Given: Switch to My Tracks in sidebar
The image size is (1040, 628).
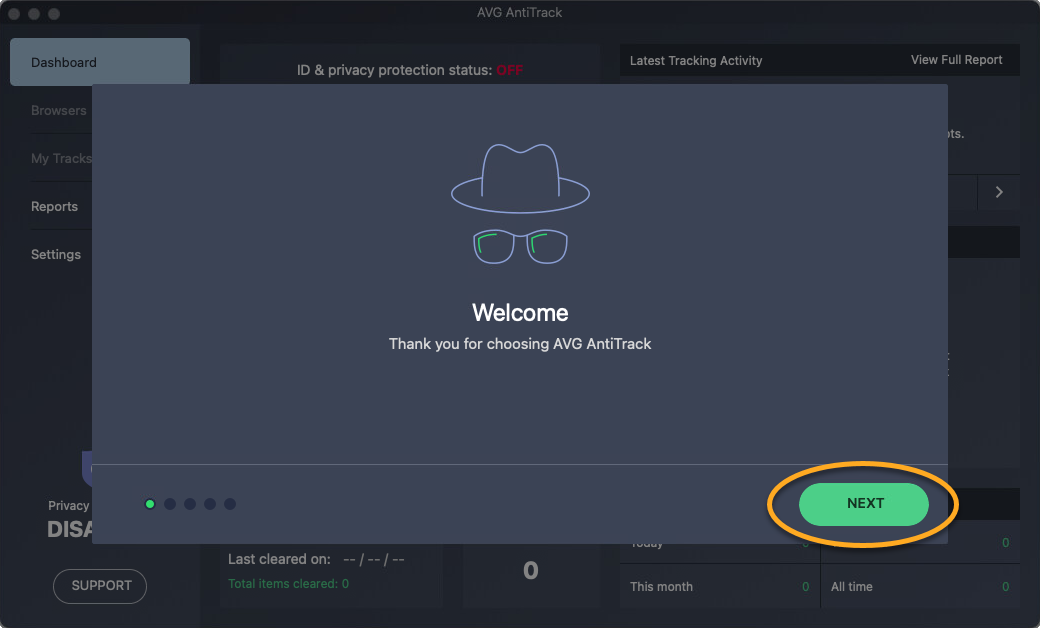Looking at the screenshot, I should tap(60, 158).
